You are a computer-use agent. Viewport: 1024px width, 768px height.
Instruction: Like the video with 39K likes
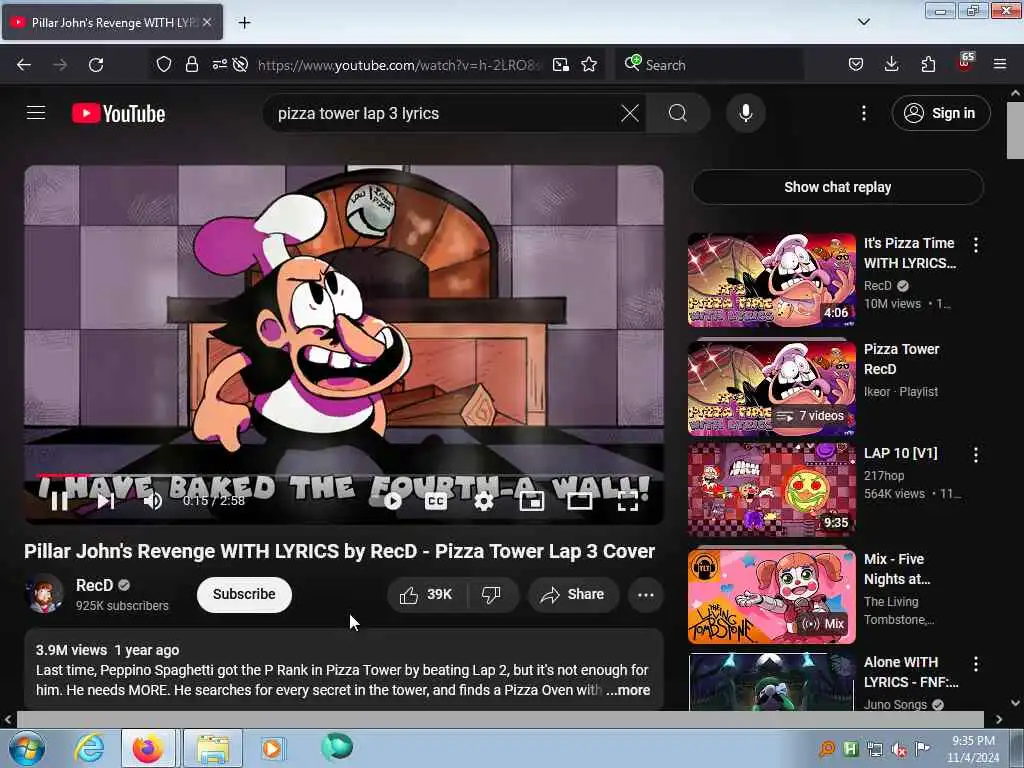[x=427, y=594]
